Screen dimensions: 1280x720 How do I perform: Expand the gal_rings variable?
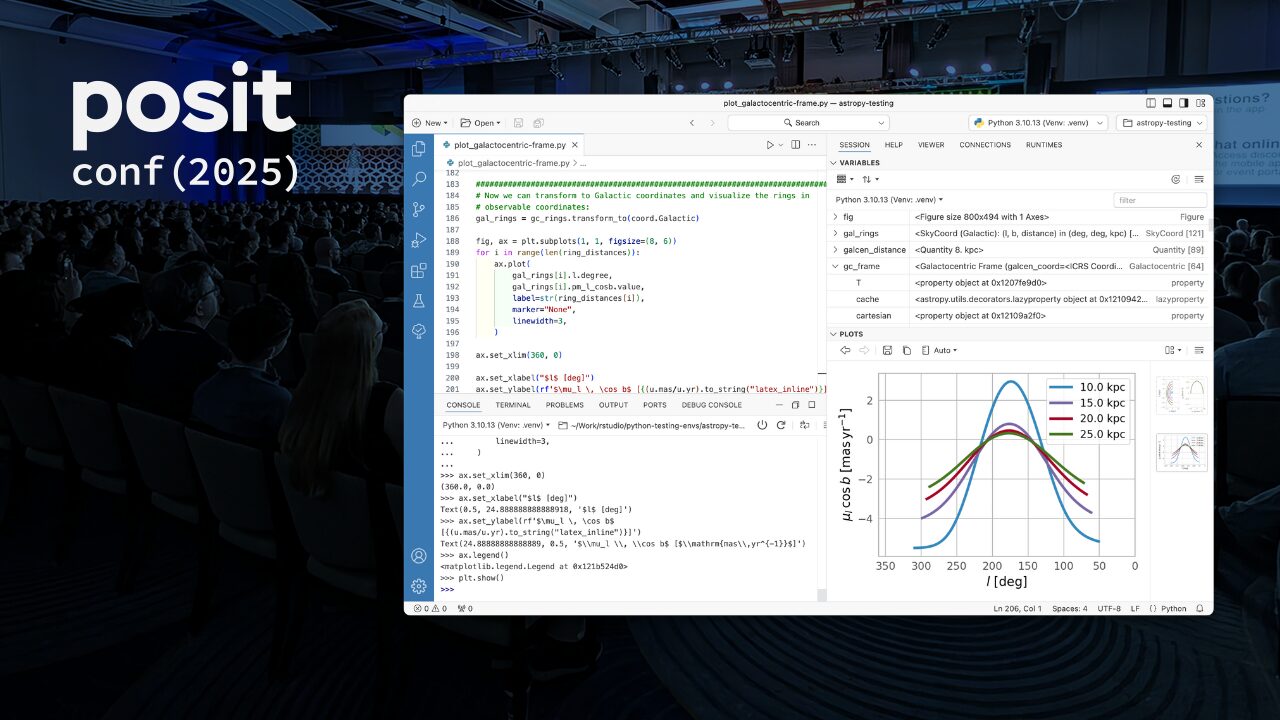(x=835, y=233)
